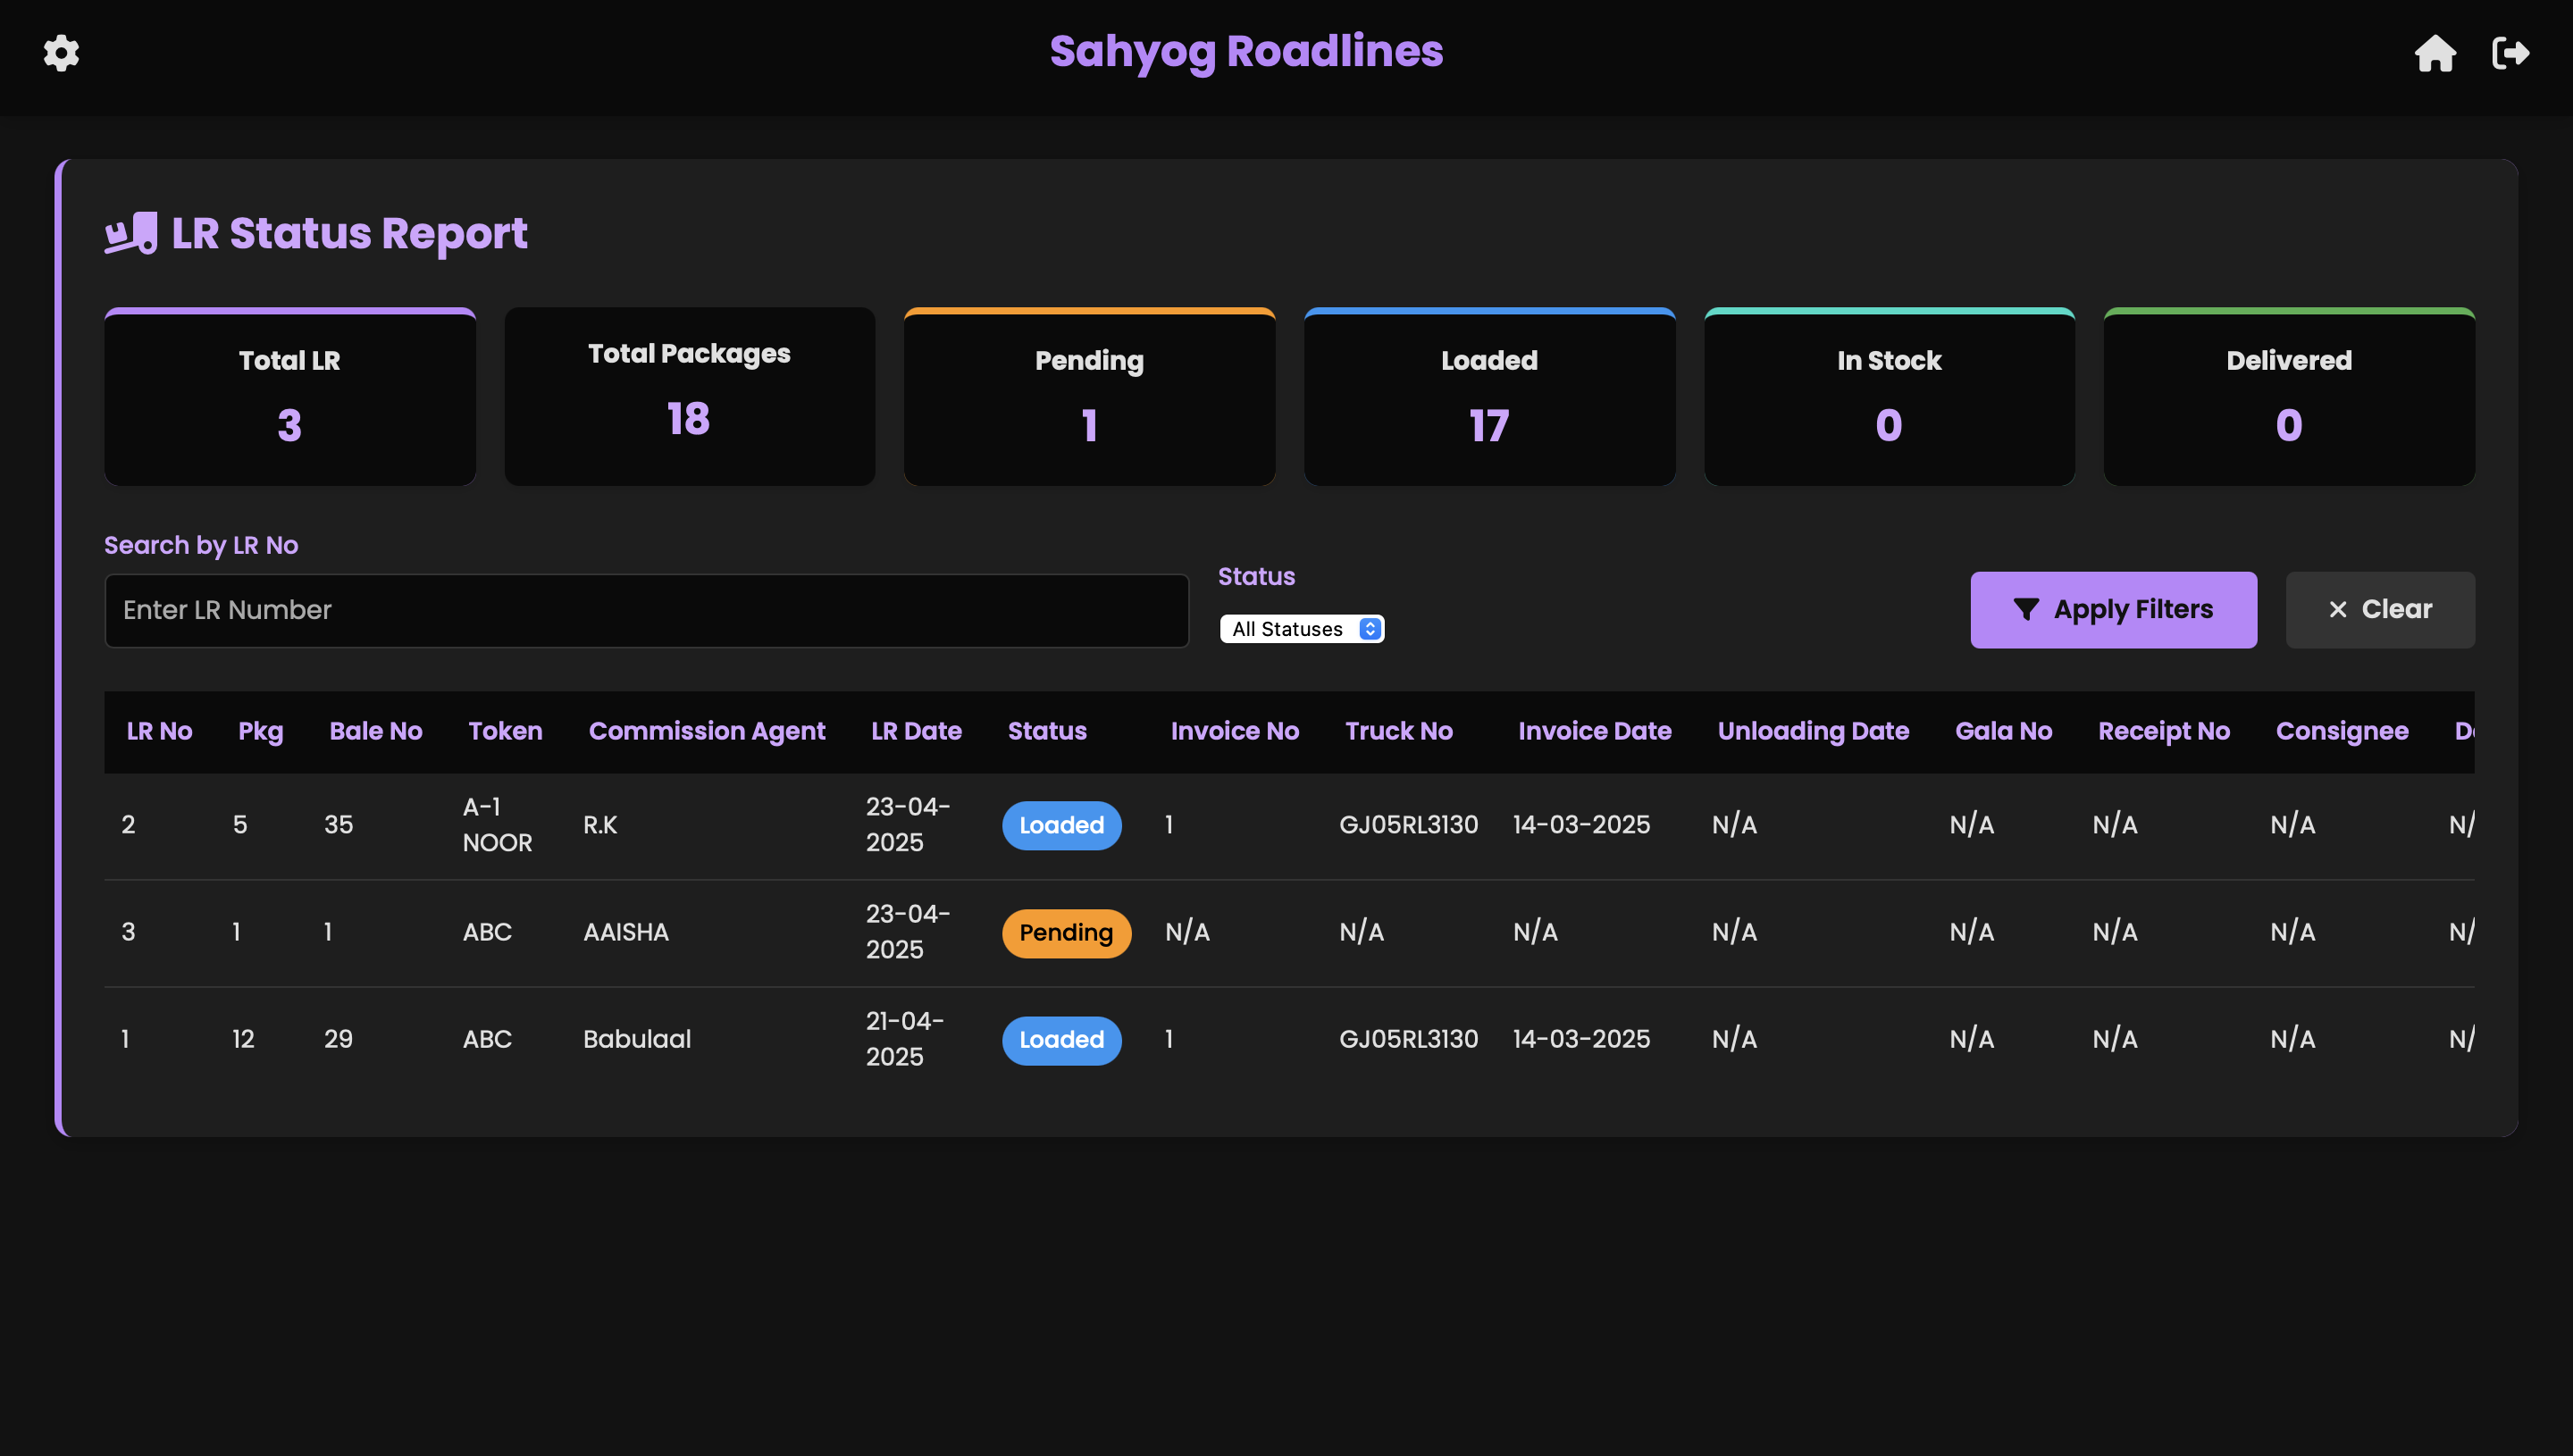Click truck number GJ05RL3130 in R.K row
The width and height of the screenshot is (2573, 1456).
click(x=1408, y=825)
